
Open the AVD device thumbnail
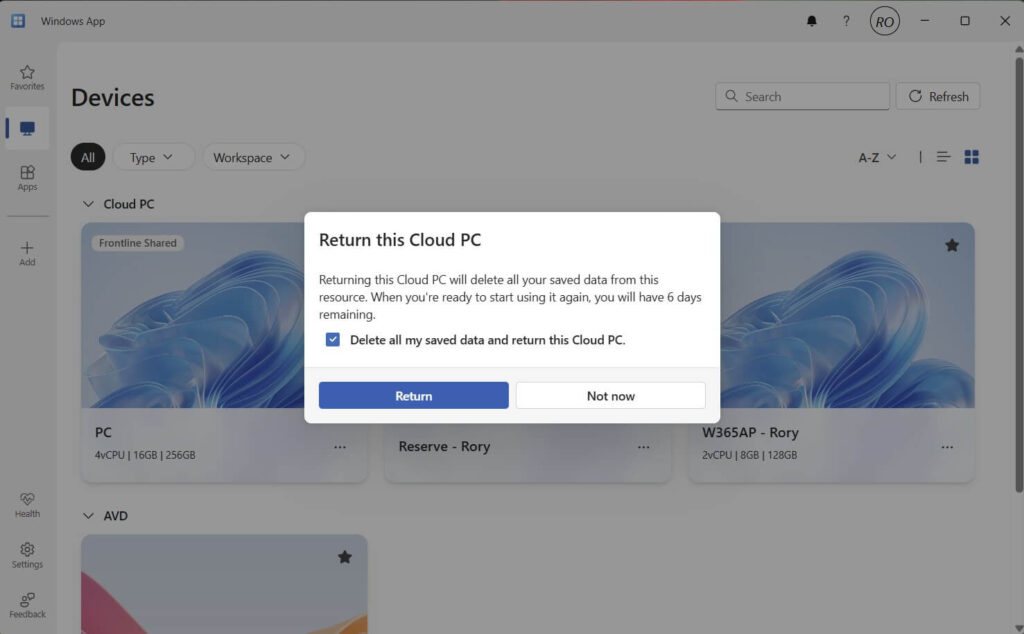coord(224,584)
